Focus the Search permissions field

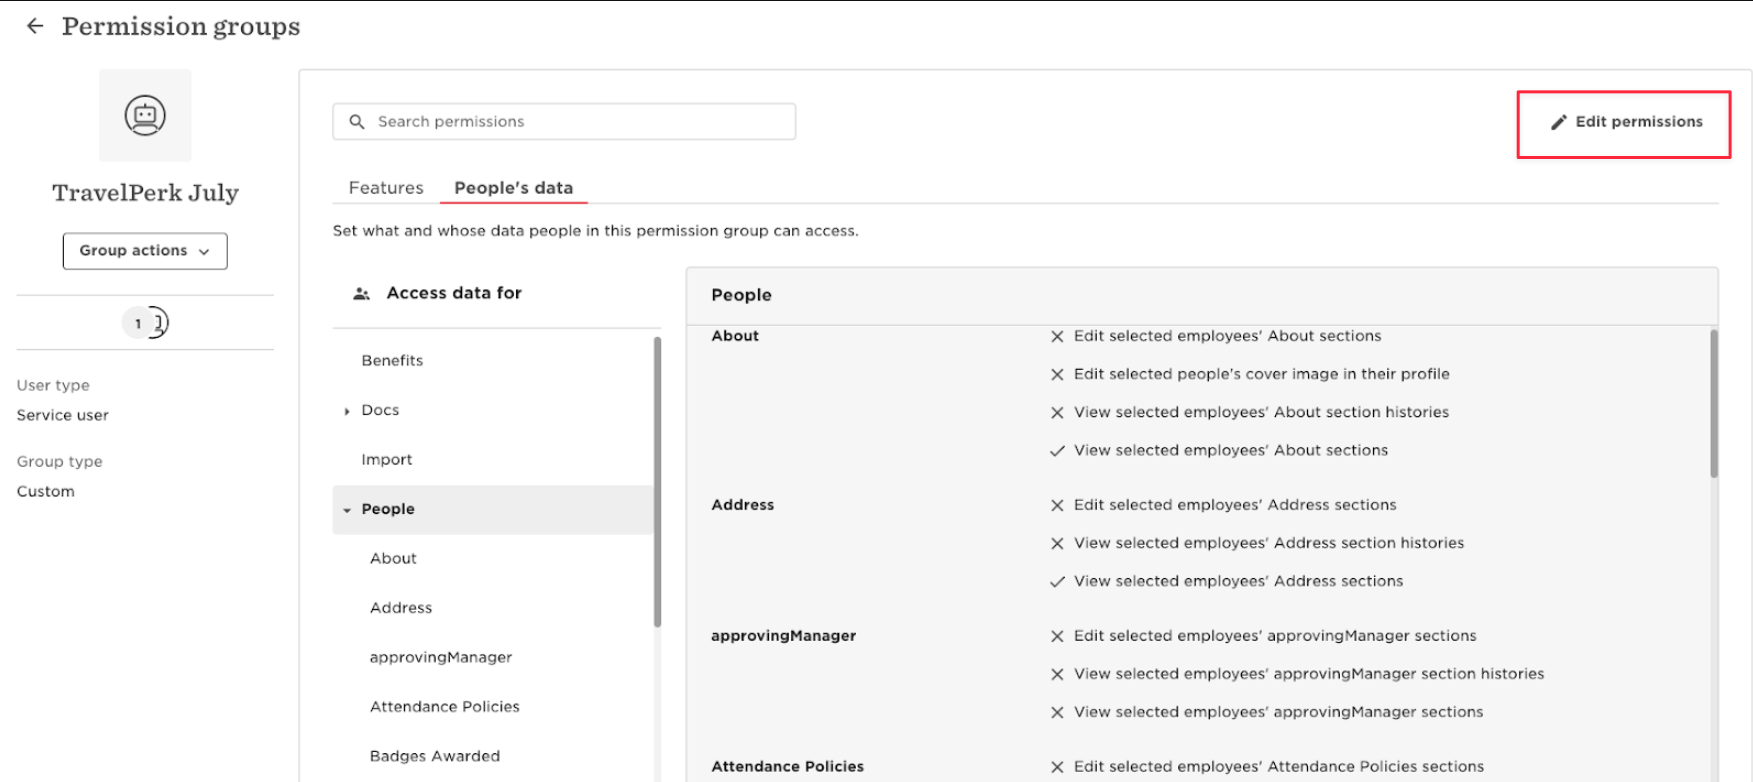(564, 122)
